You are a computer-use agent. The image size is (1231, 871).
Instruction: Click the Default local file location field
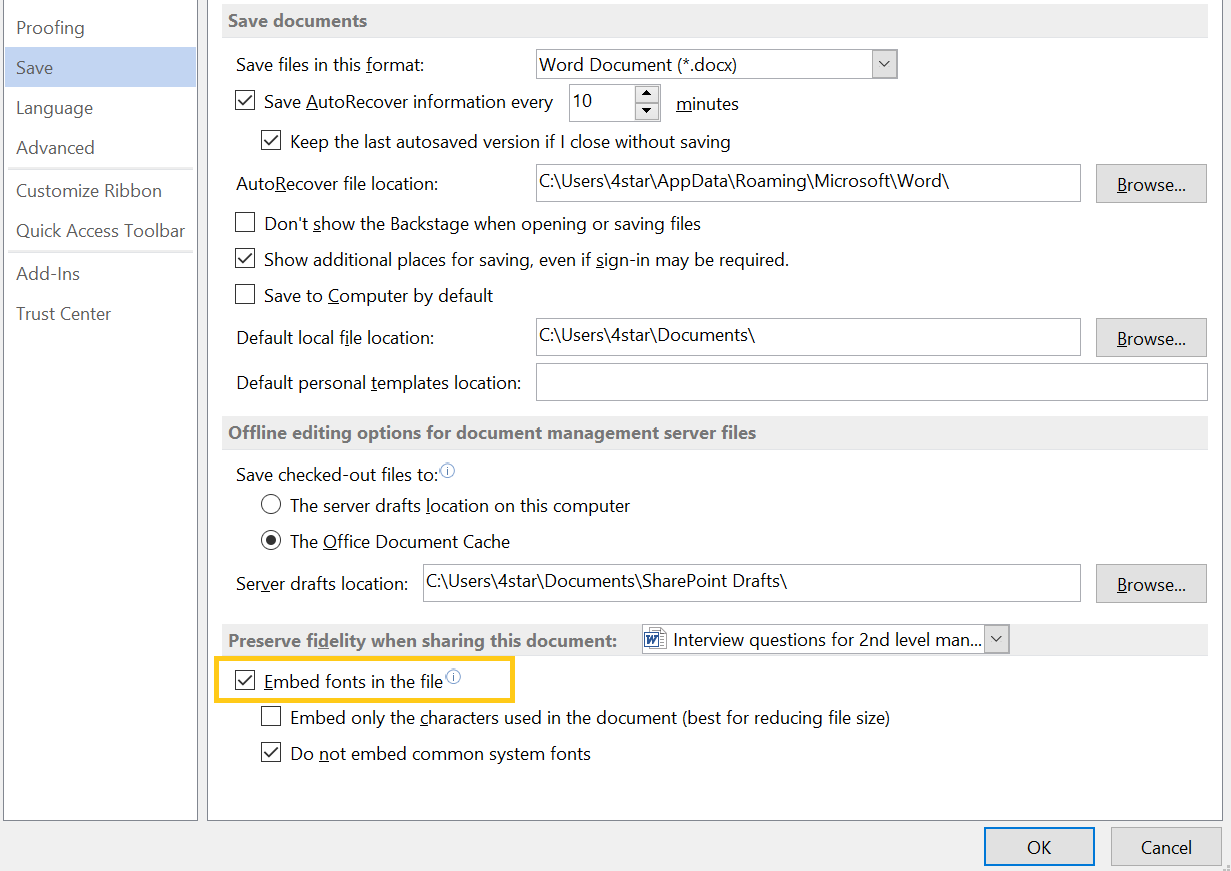click(x=808, y=337)
